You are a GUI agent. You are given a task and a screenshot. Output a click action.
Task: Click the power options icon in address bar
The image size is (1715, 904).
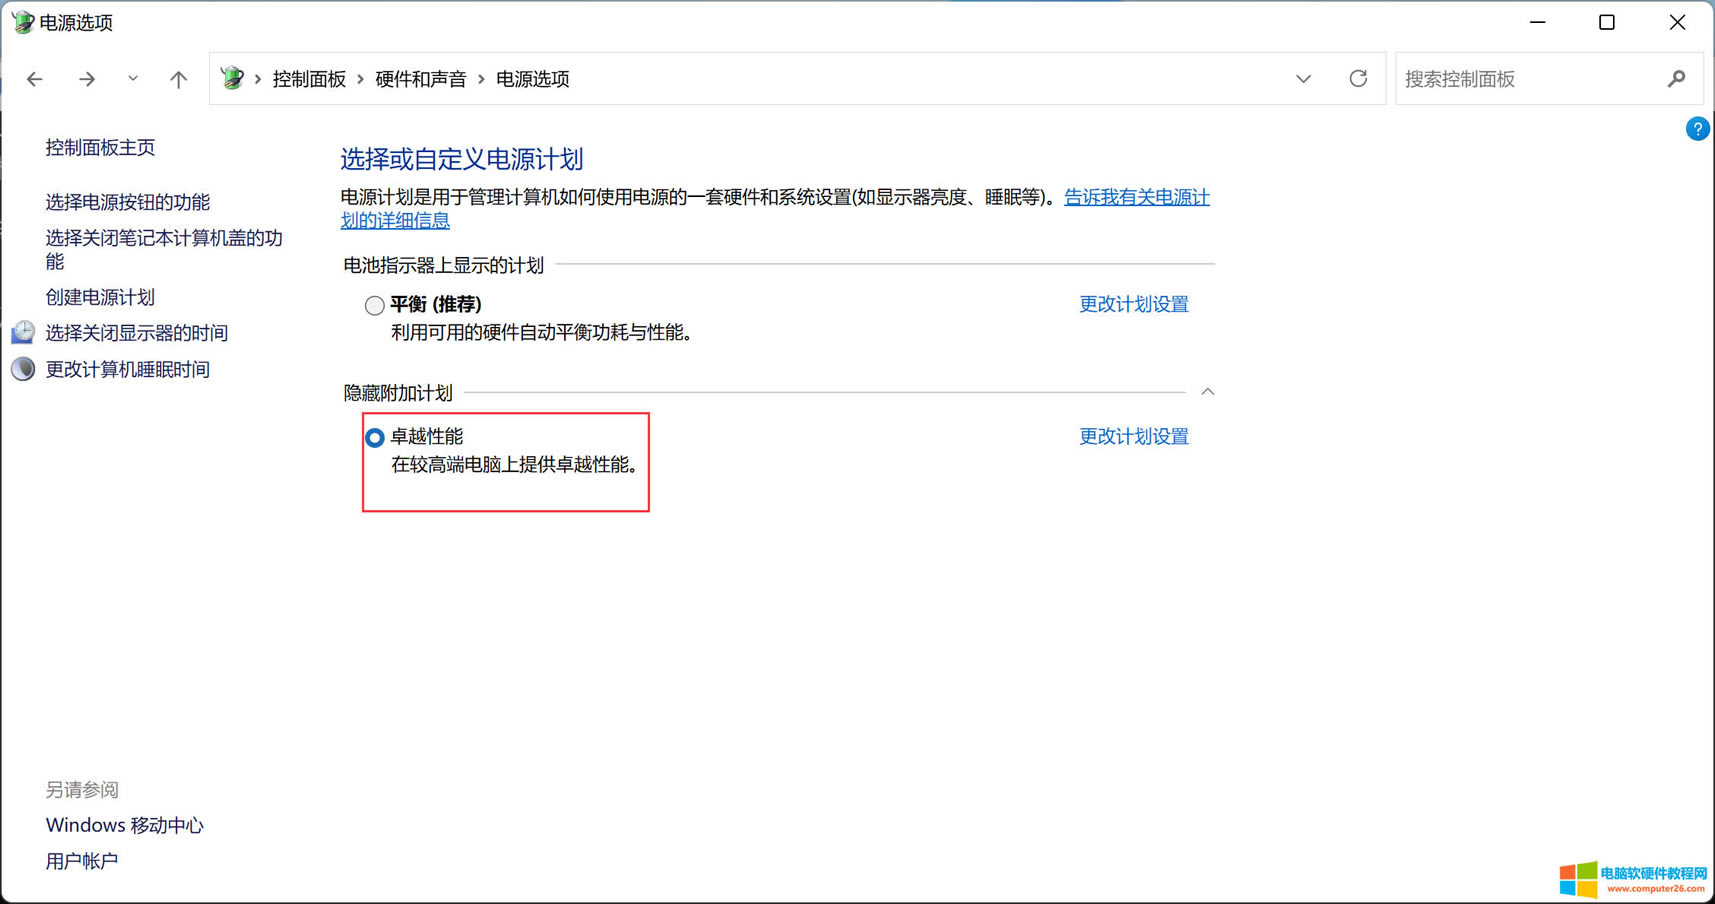coord(232,78)
